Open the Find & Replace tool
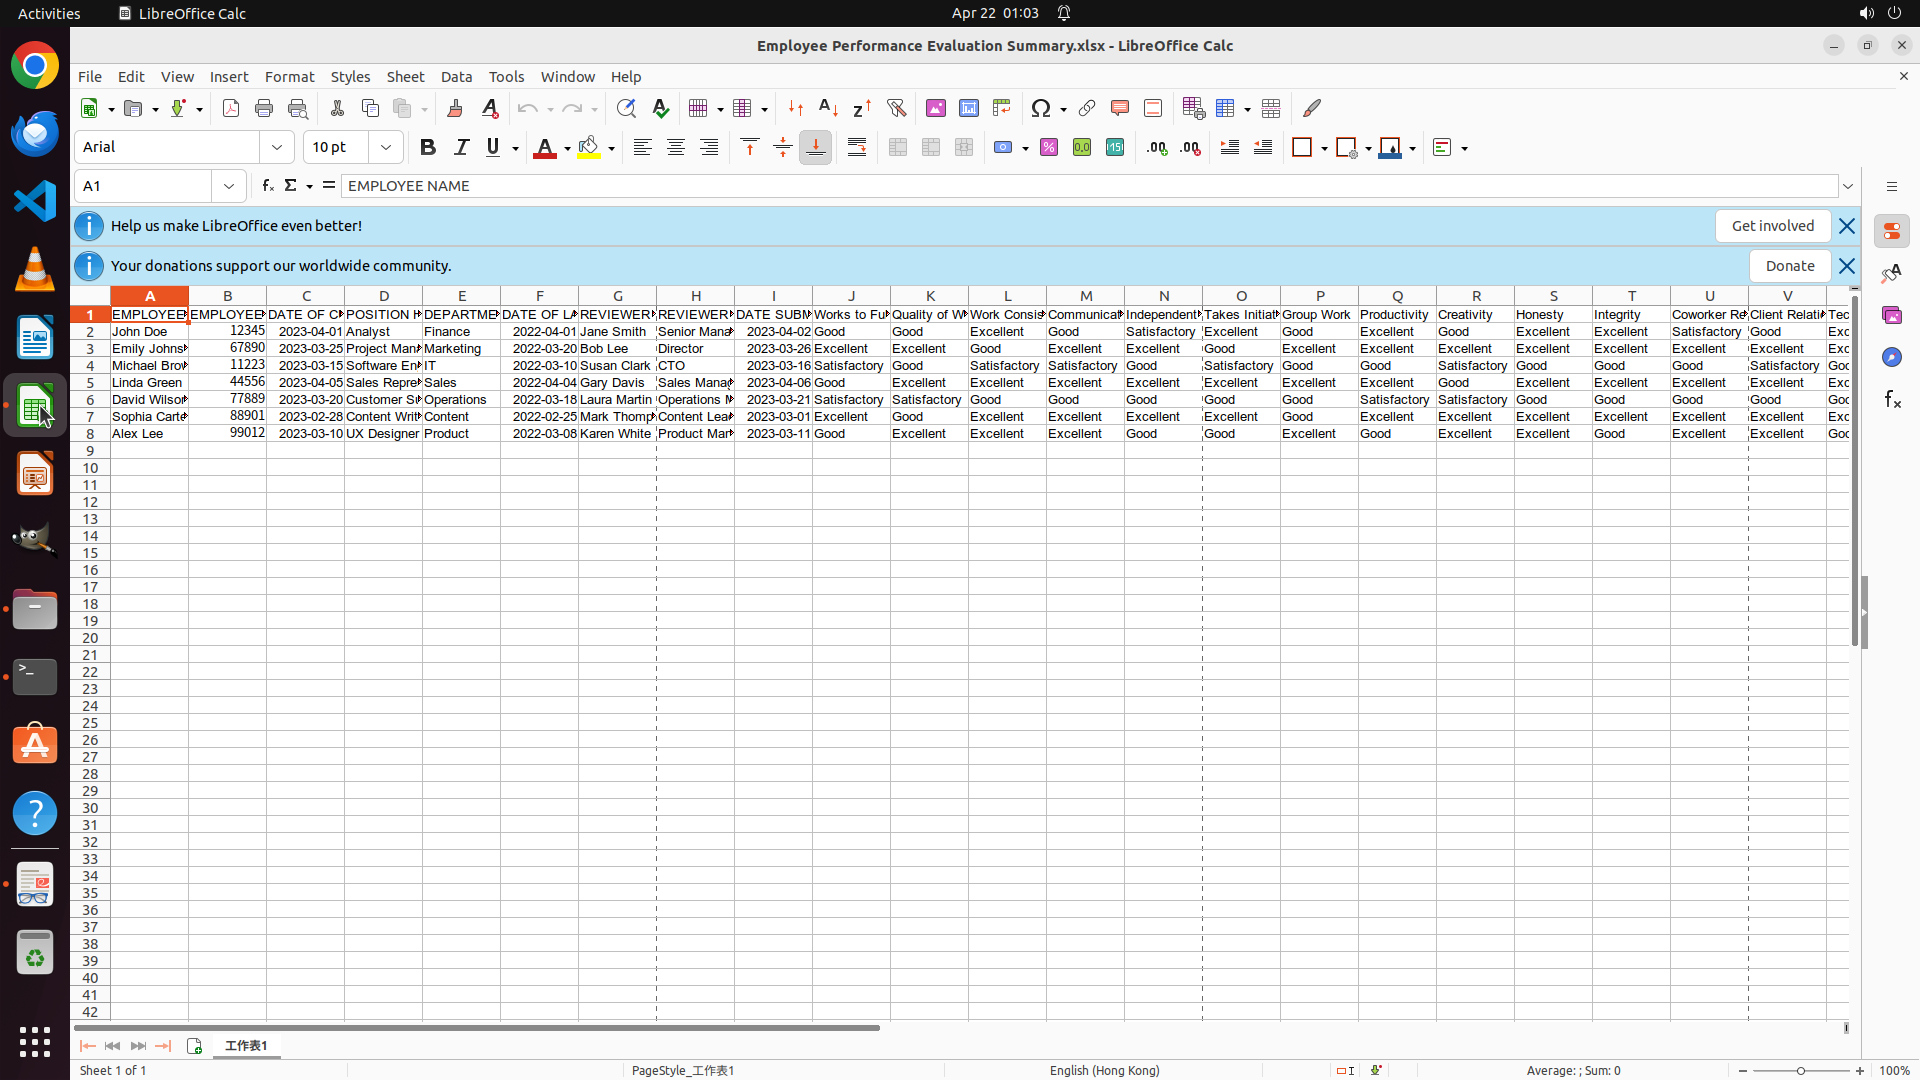Screen dimensions: 1920x1080 click(626, 108)
